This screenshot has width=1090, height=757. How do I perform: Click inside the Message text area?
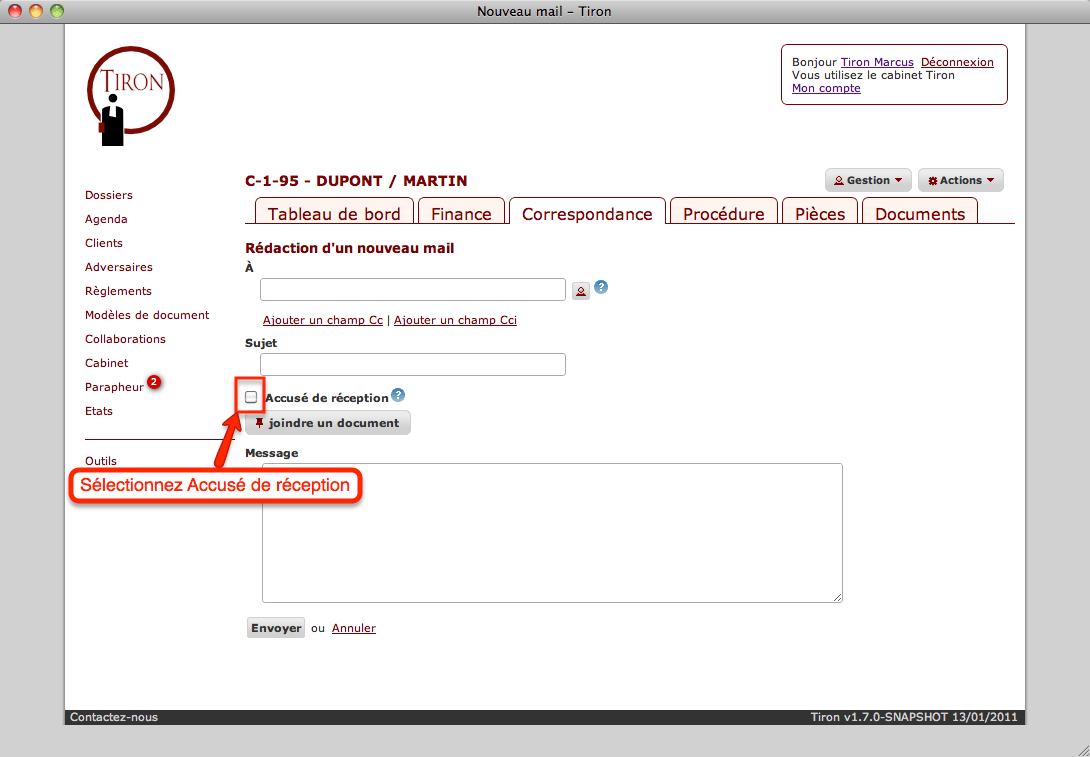pos(551,532)
